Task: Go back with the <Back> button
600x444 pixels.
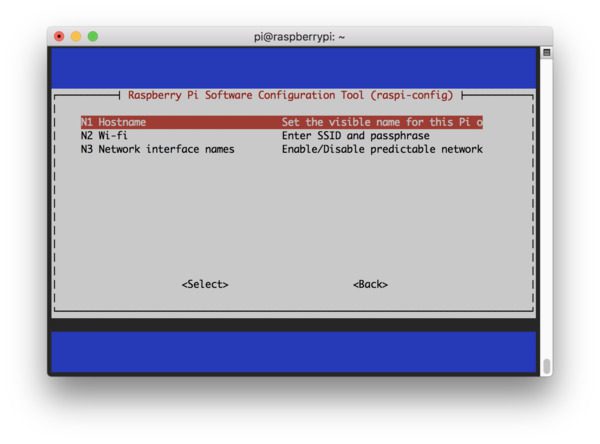Action: pos(370,284)
